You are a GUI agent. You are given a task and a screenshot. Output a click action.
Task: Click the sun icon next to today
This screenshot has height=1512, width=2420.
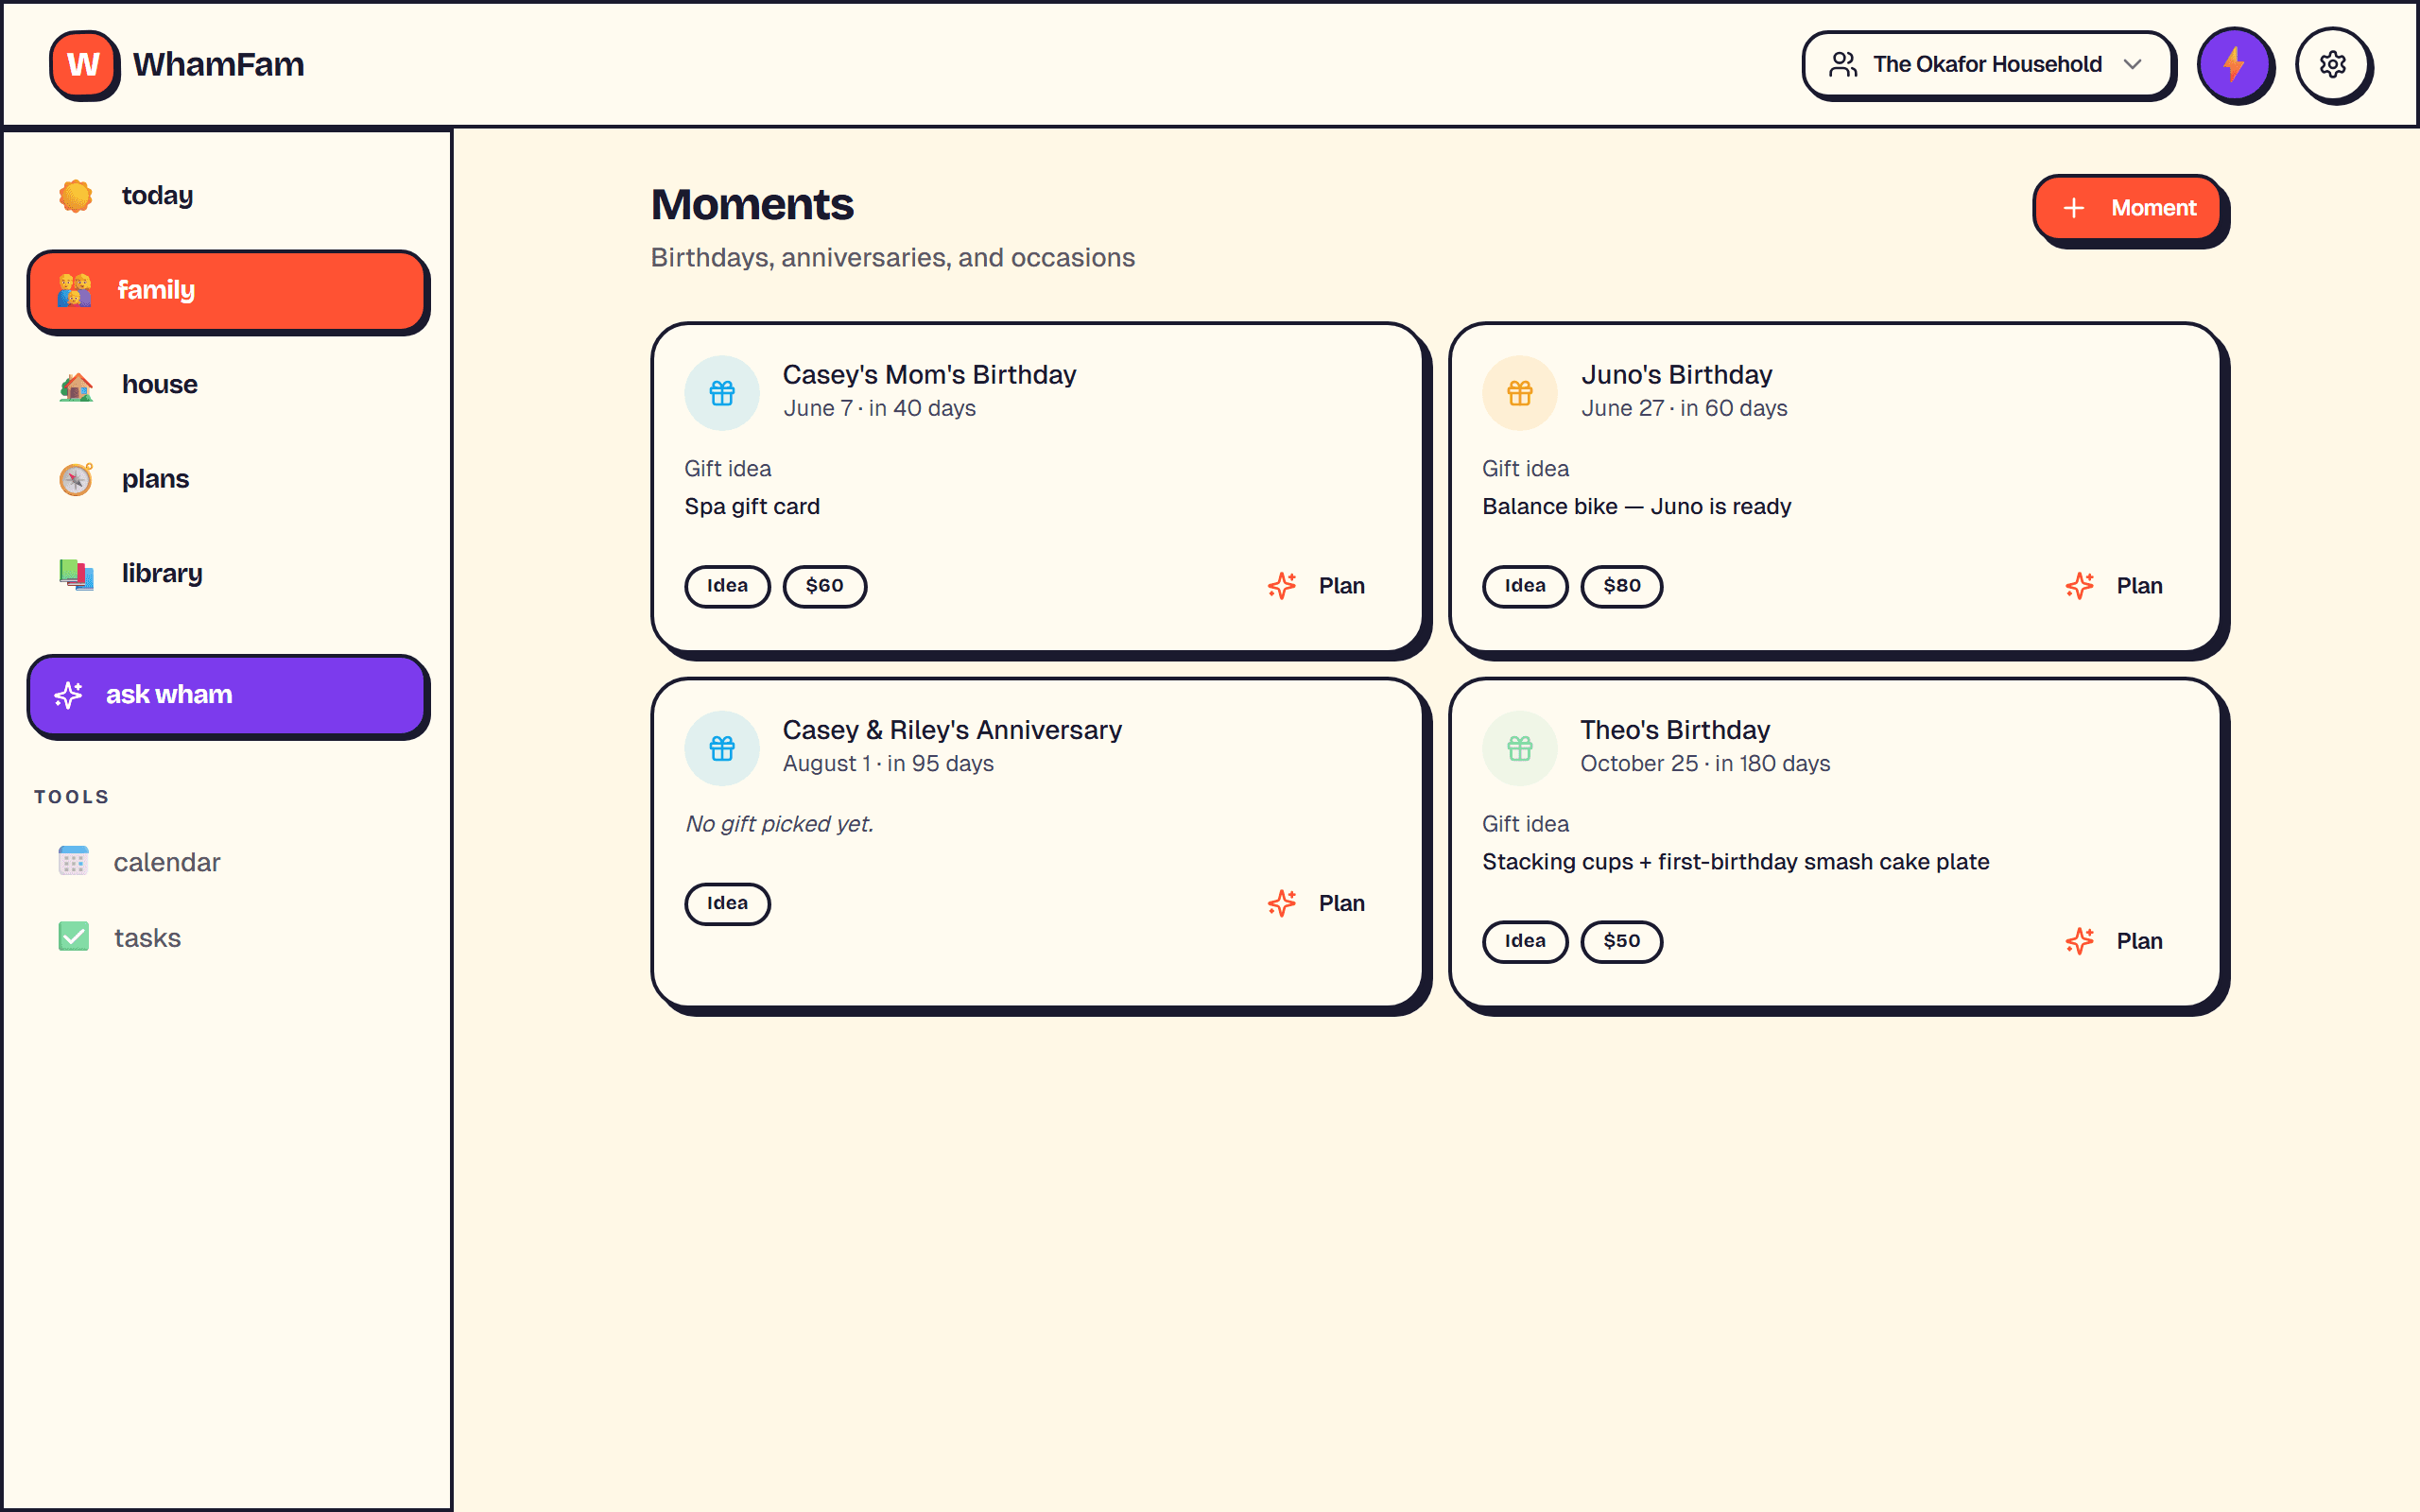coord(76,195)
